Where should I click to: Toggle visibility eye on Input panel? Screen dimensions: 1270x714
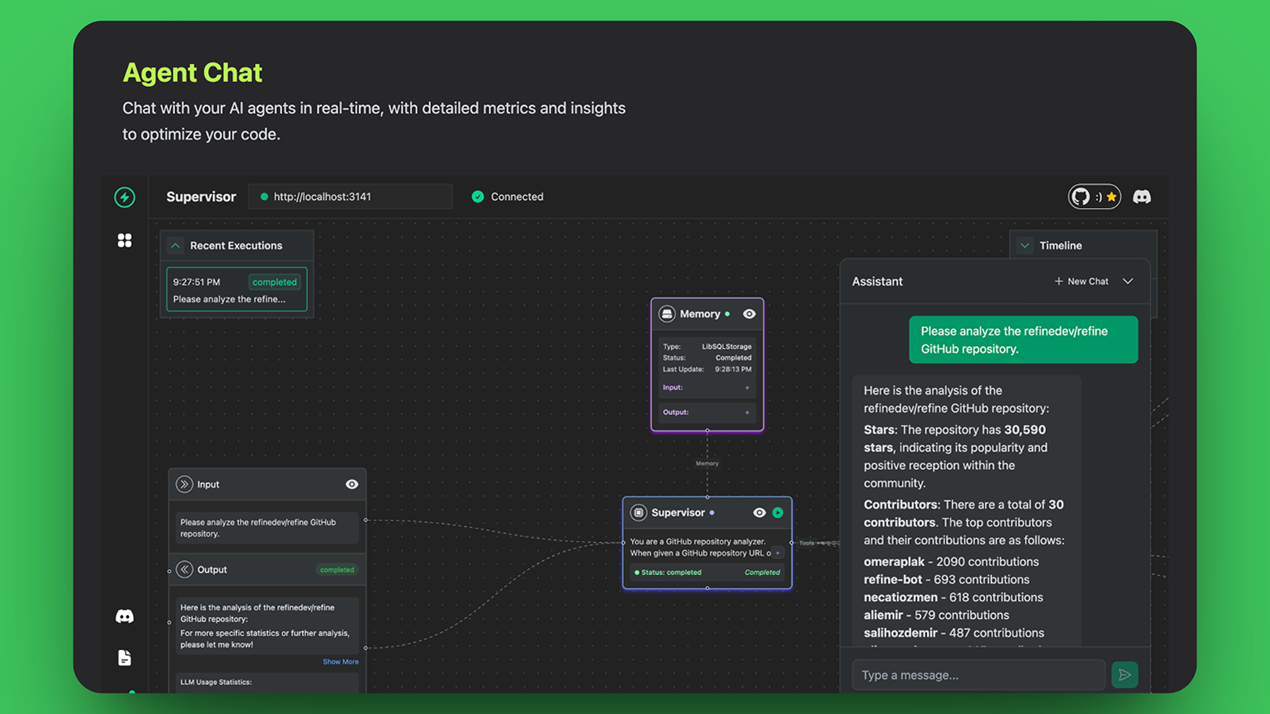pyautogui.click(x=352, y=484)
